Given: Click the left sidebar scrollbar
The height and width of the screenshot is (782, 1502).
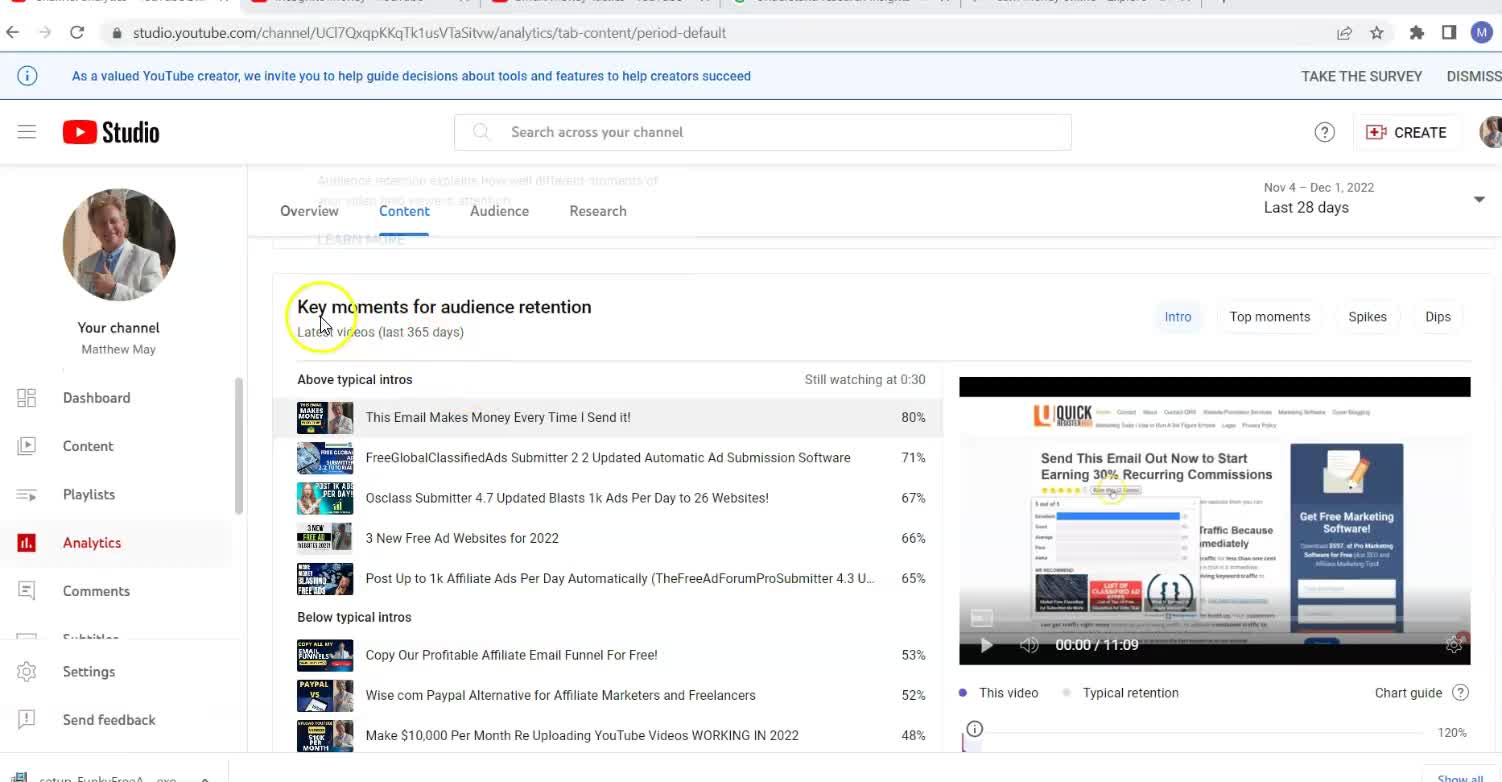Looking at the screenshot, I should 238,446.
